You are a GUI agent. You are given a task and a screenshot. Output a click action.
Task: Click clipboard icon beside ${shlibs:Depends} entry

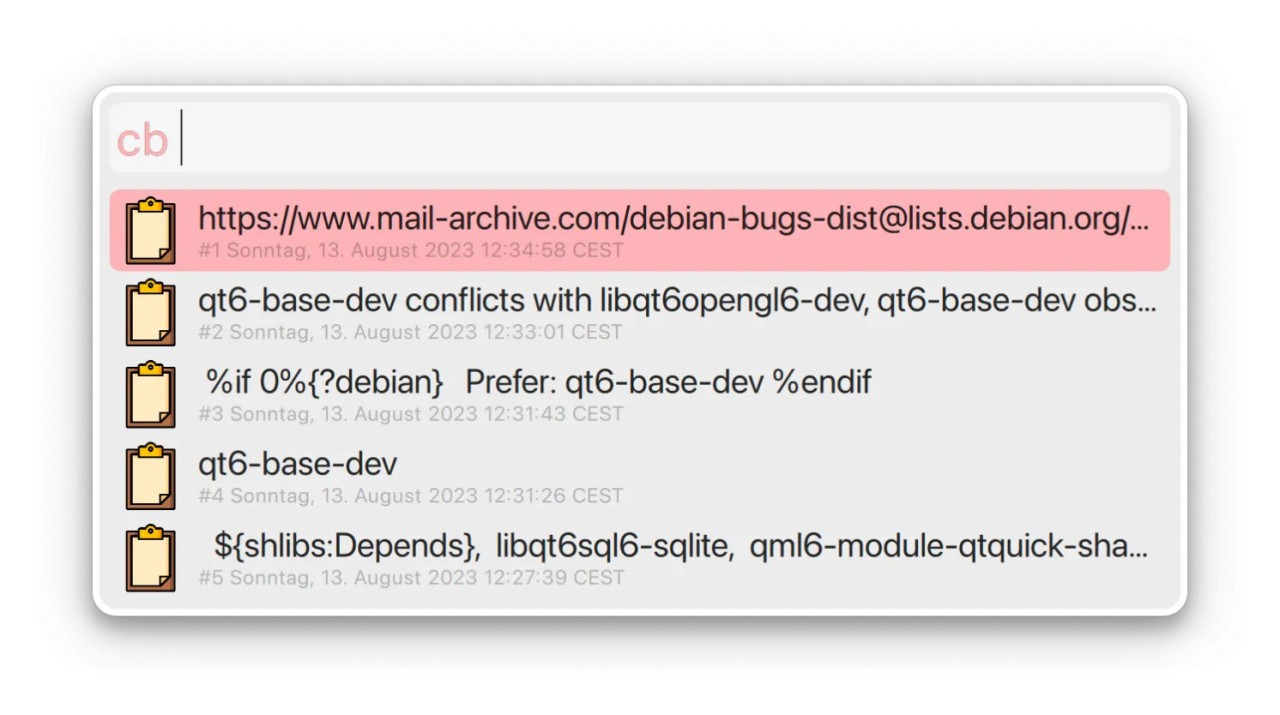150,559
